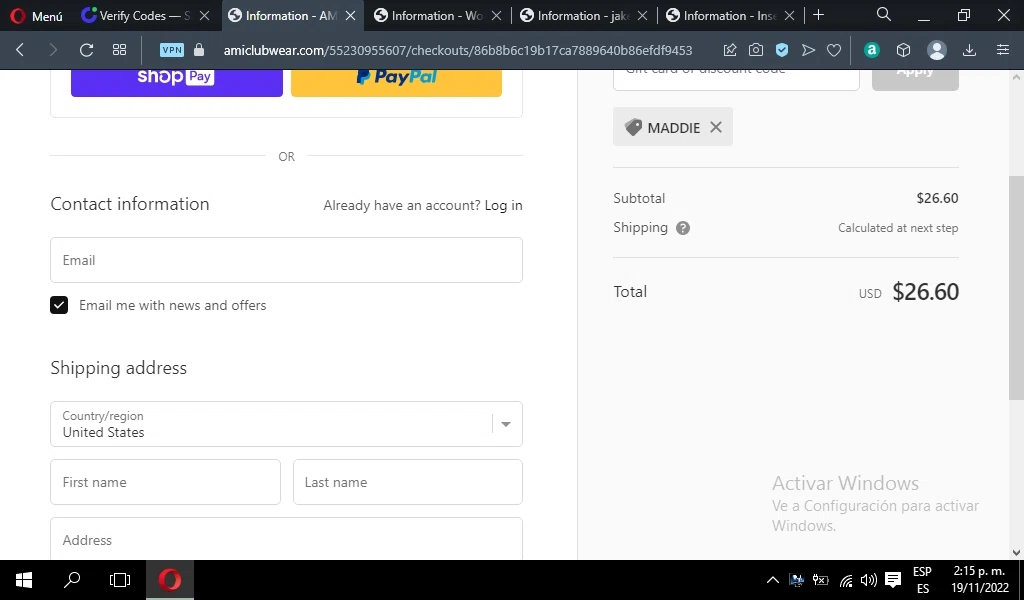
Task: Open a new browser tab
Action: point(818,15)
